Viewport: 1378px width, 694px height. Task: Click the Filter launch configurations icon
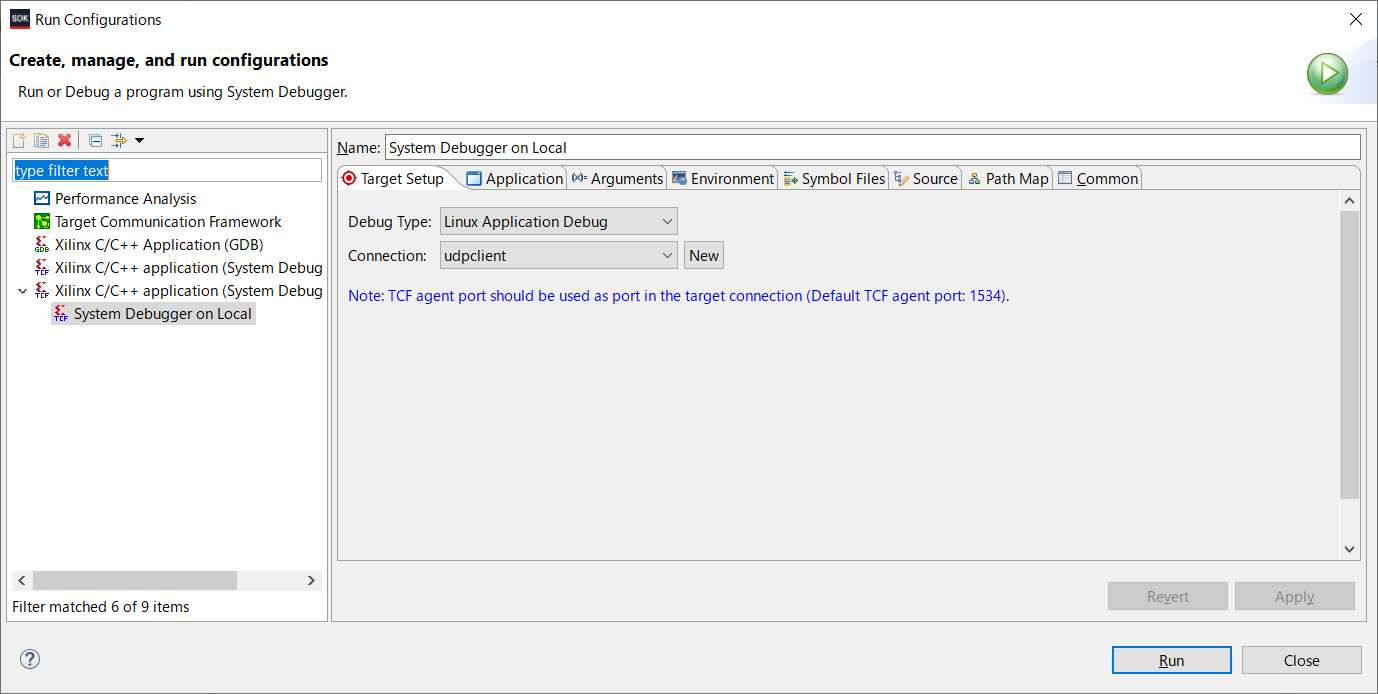119,140
